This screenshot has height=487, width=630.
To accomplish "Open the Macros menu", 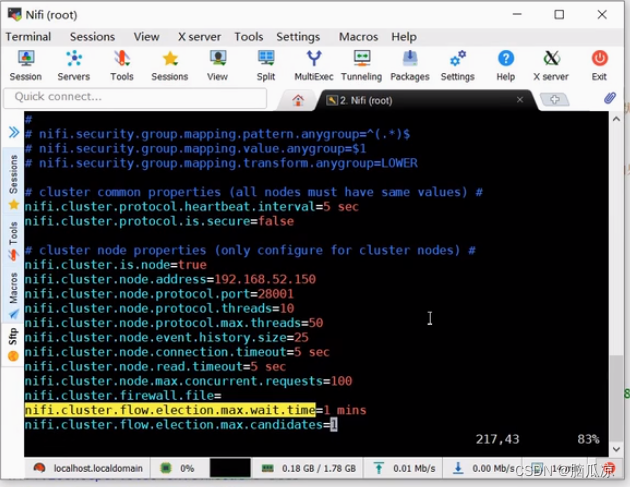I will click(358, 37).
